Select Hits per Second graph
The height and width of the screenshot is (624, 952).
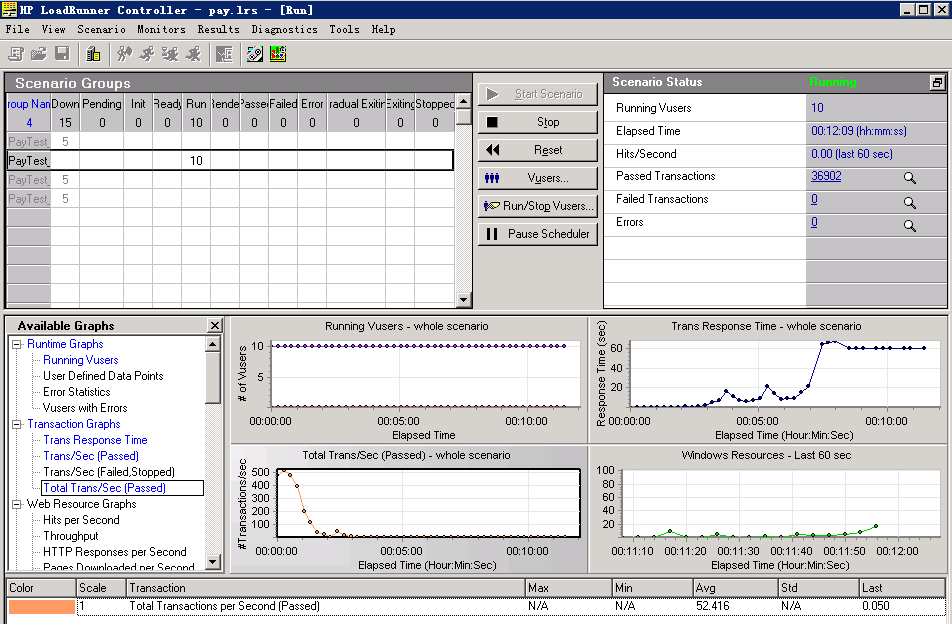tap(81, 520)
